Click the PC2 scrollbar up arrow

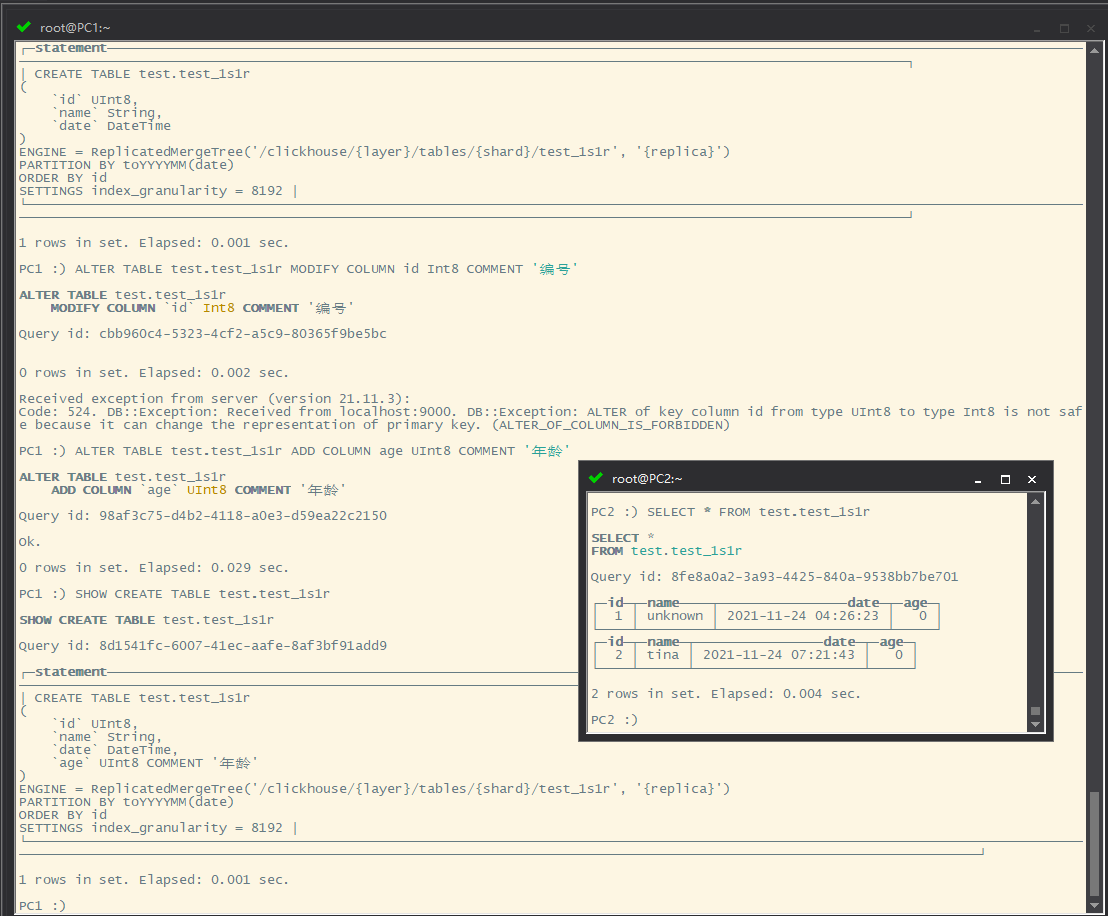(x=1035, y=501)
